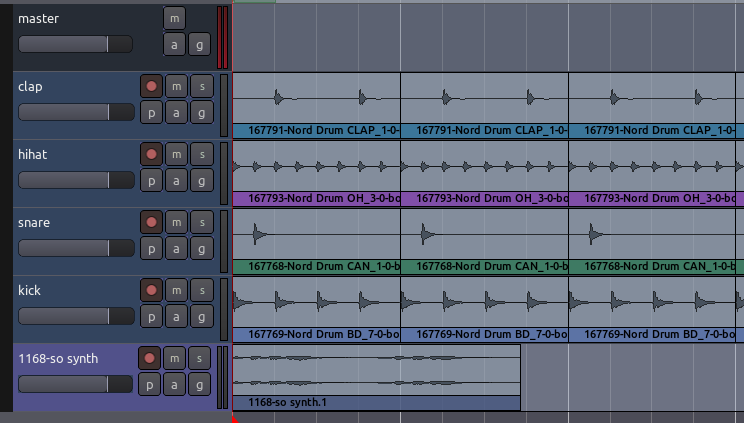The height and width of the screenshot is (423, 744).
Task: Select the hihat track name label
Action: click(32, 154)
